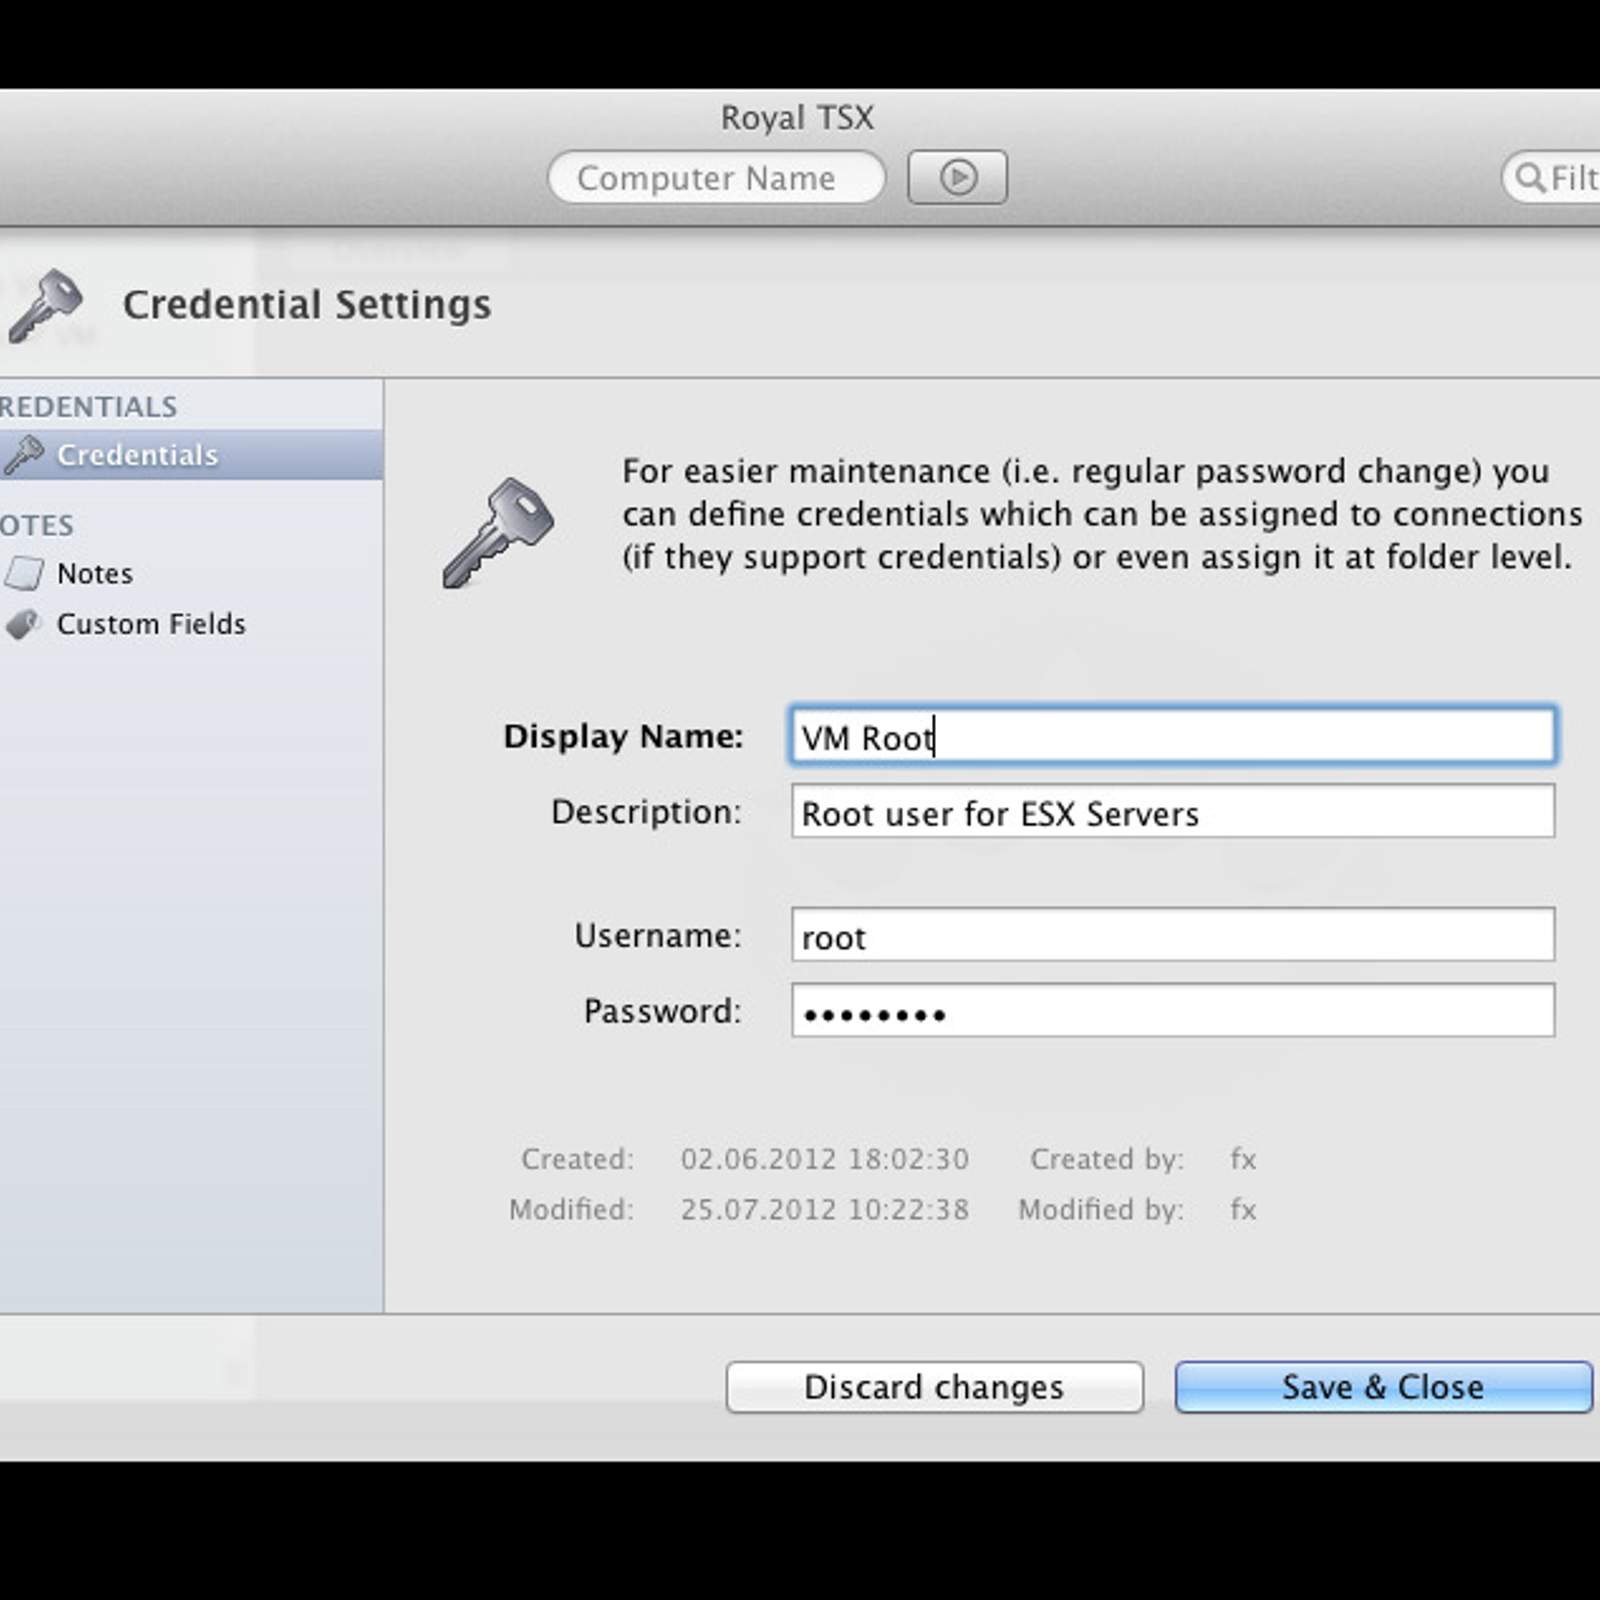The height and width of the screenshot is (1600, 1600).
Task: Click the key icon in Credential Settings header
Action: click(x=45, y=306)
